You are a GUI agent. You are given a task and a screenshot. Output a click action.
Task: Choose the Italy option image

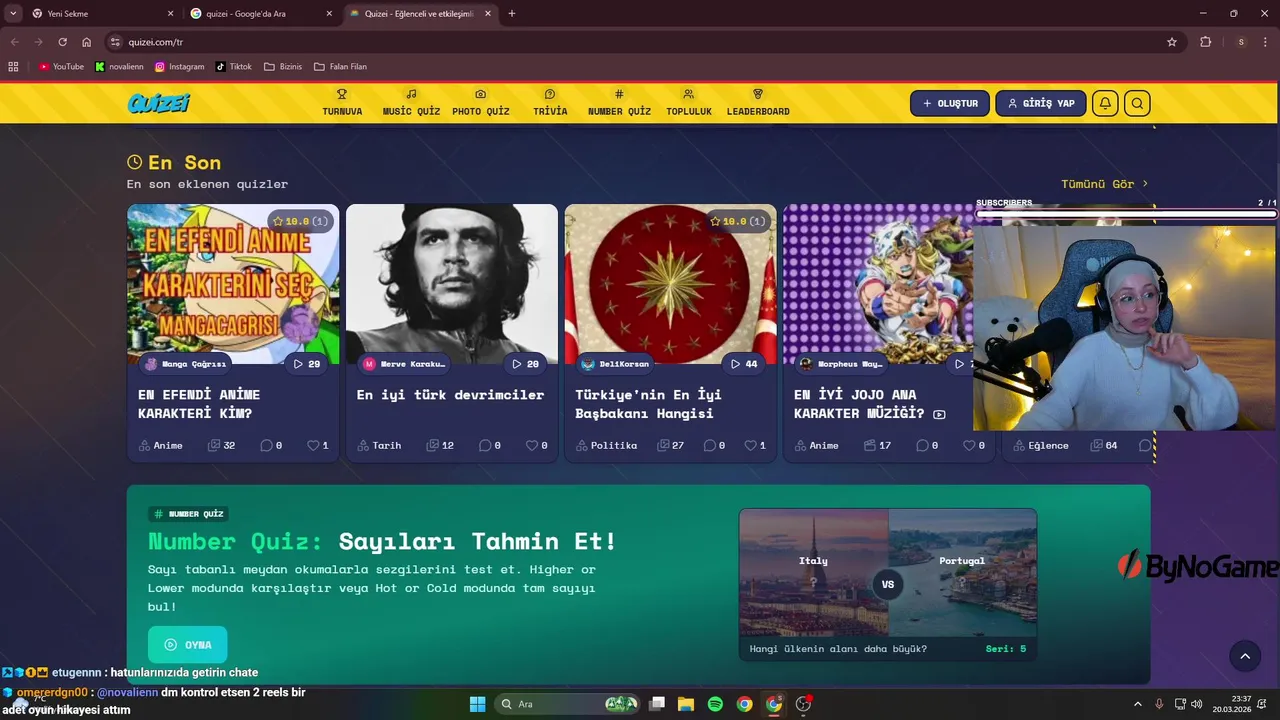813,572
